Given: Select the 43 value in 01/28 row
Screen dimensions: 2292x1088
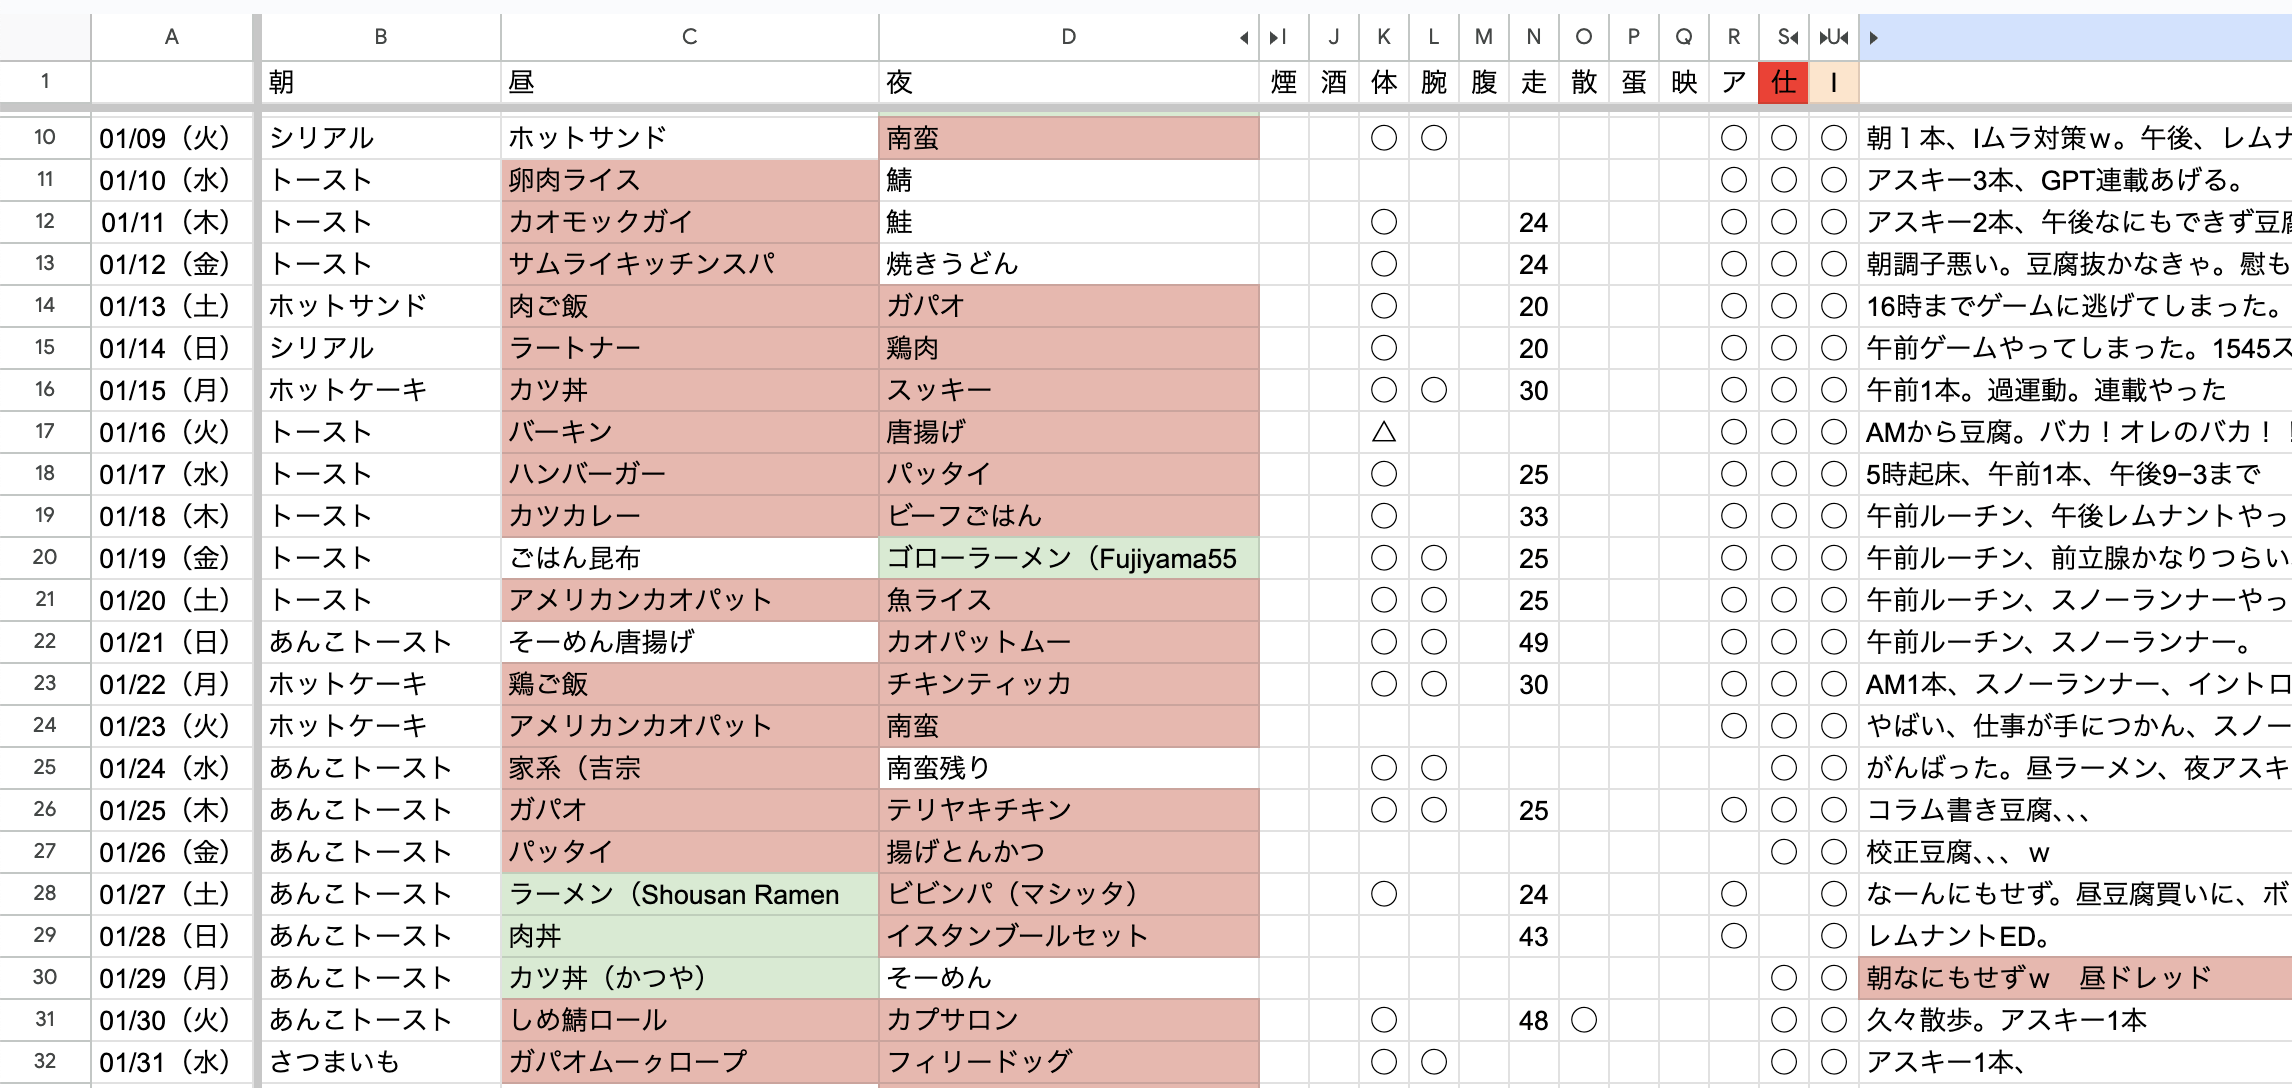Looking at the screenshot, I should tap(1534, 935).
